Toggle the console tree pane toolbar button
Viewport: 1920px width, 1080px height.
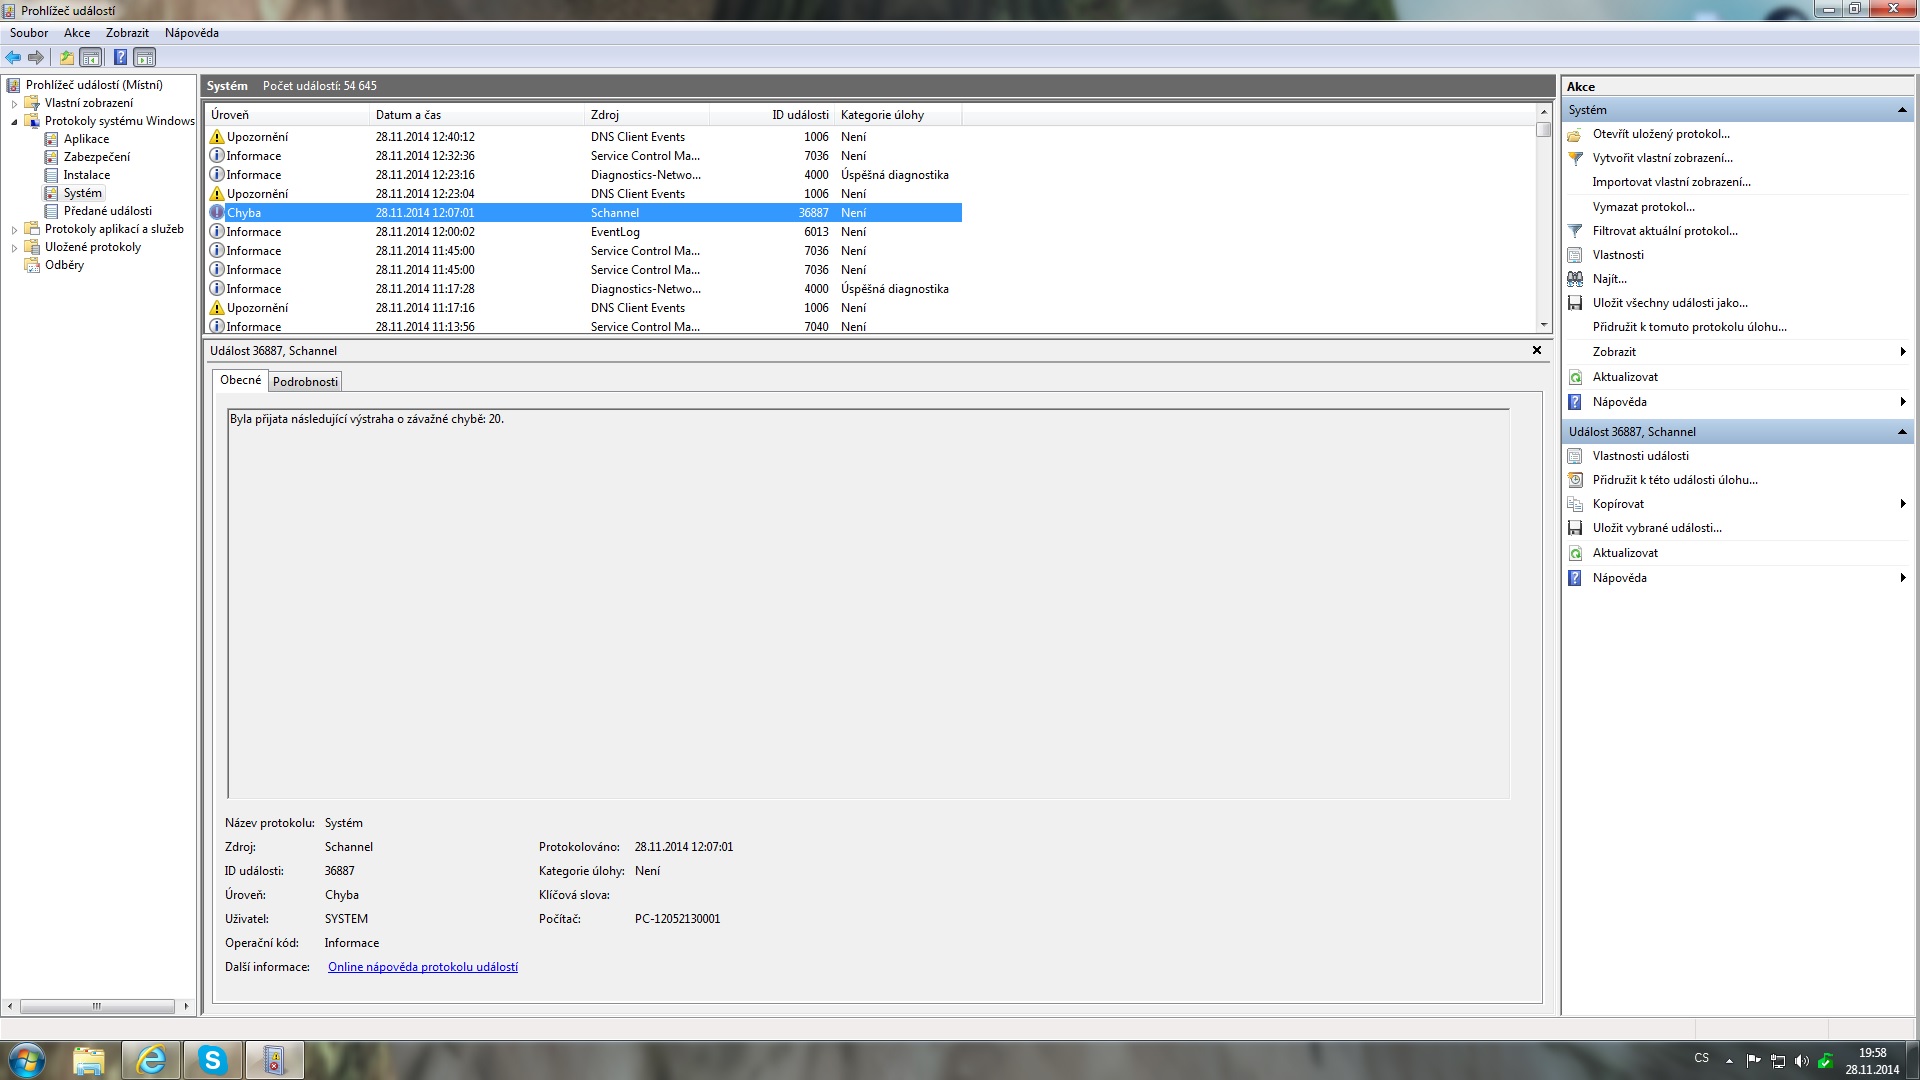(x=91, y=57)
